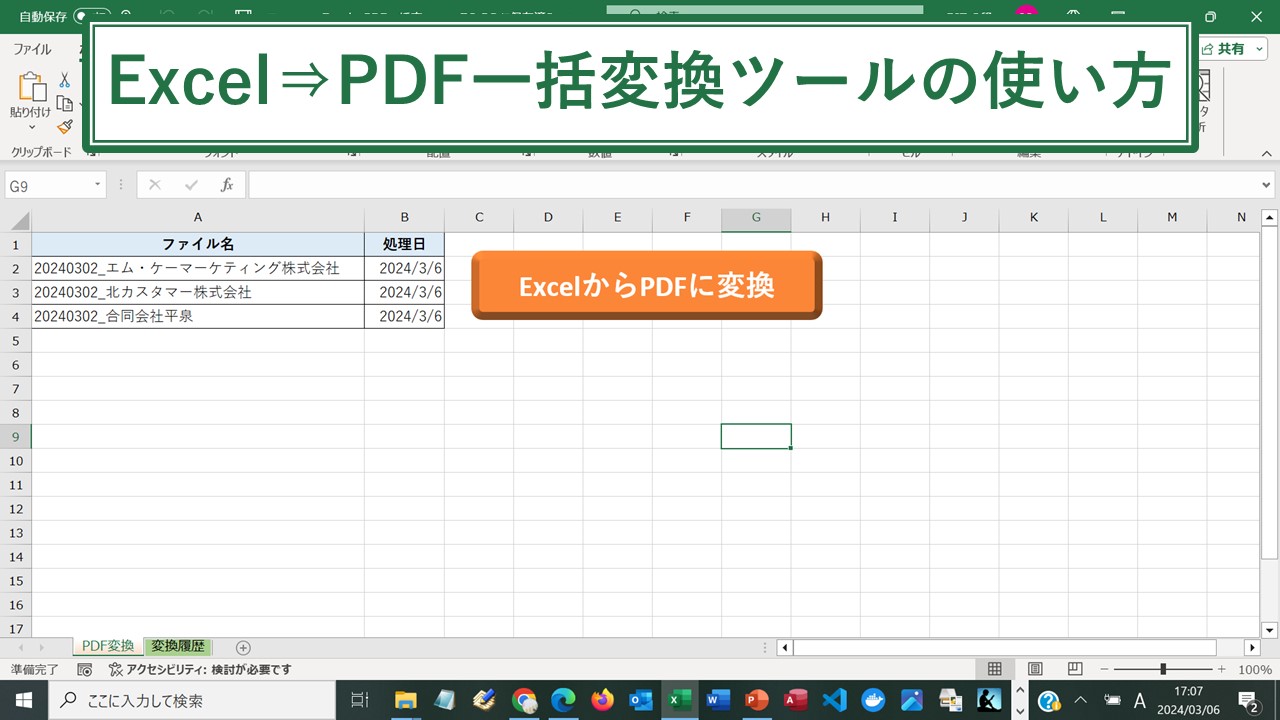Select cell 20240302_北カスタマー株式会社
The height and width of the screenshot is (720, 1280).
(x=198, y=292)
